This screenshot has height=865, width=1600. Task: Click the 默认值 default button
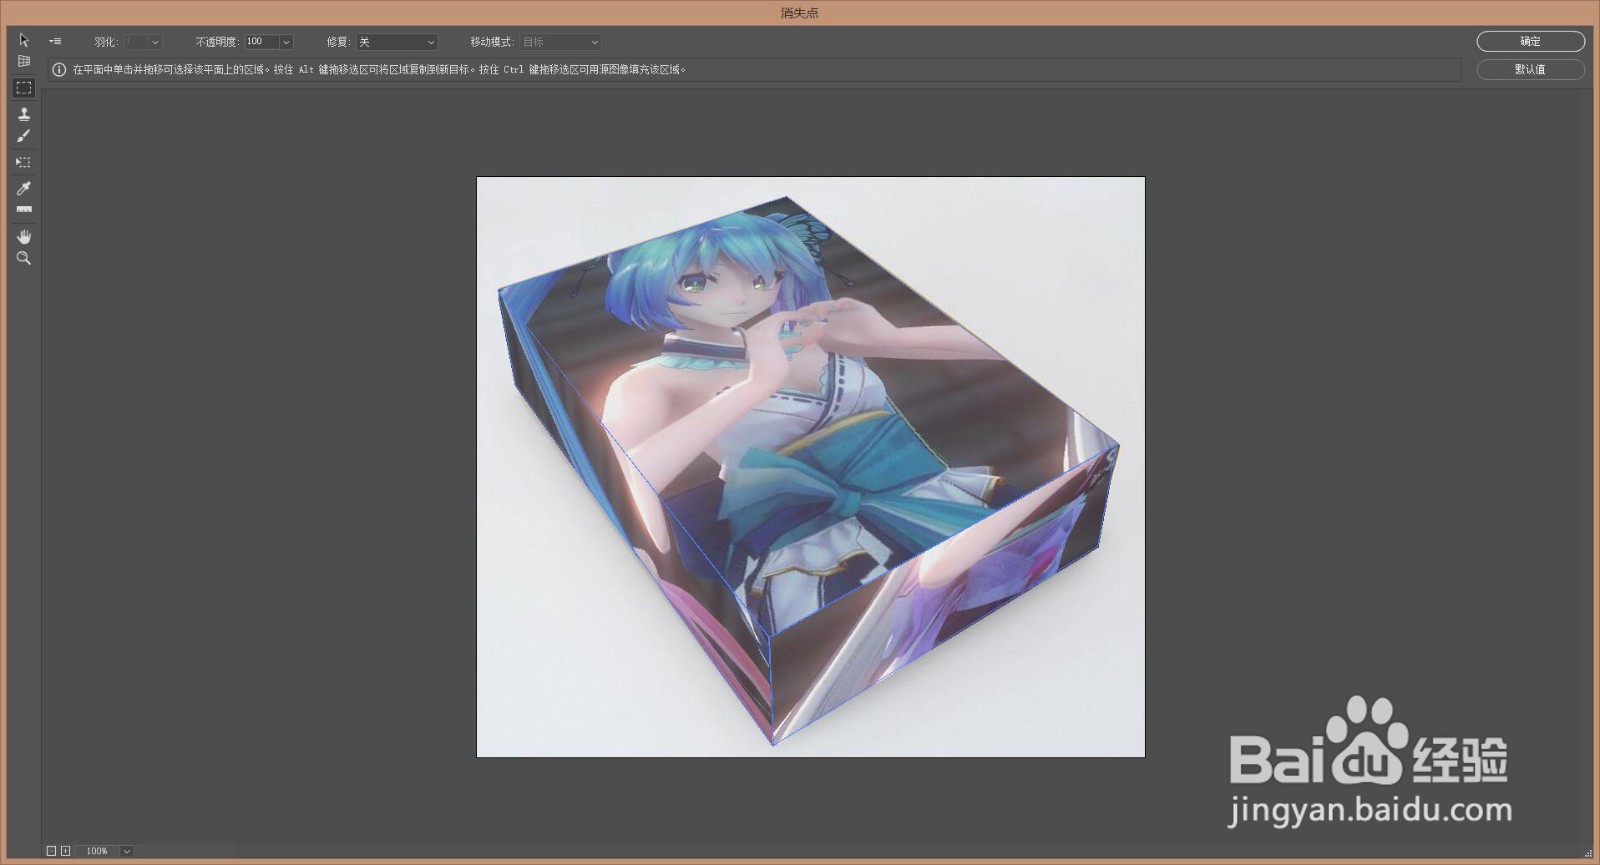pos(1530,69)
